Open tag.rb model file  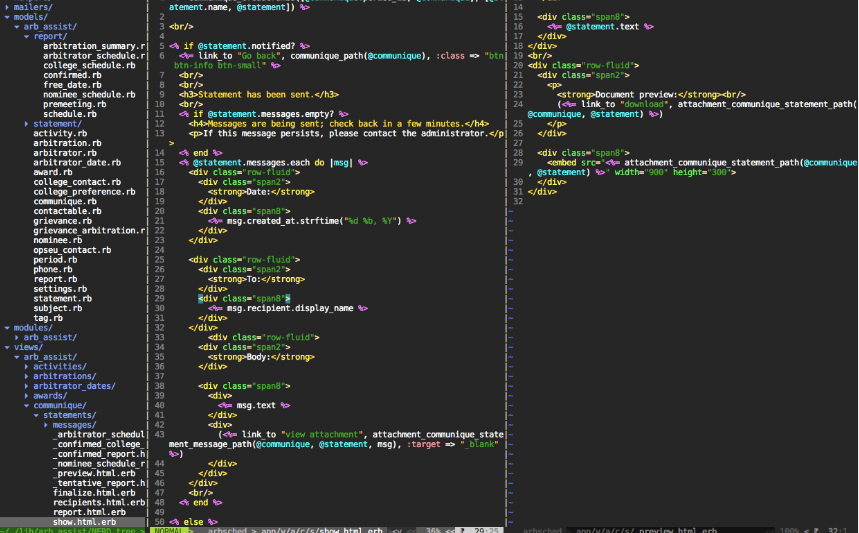tap(48, 318)
